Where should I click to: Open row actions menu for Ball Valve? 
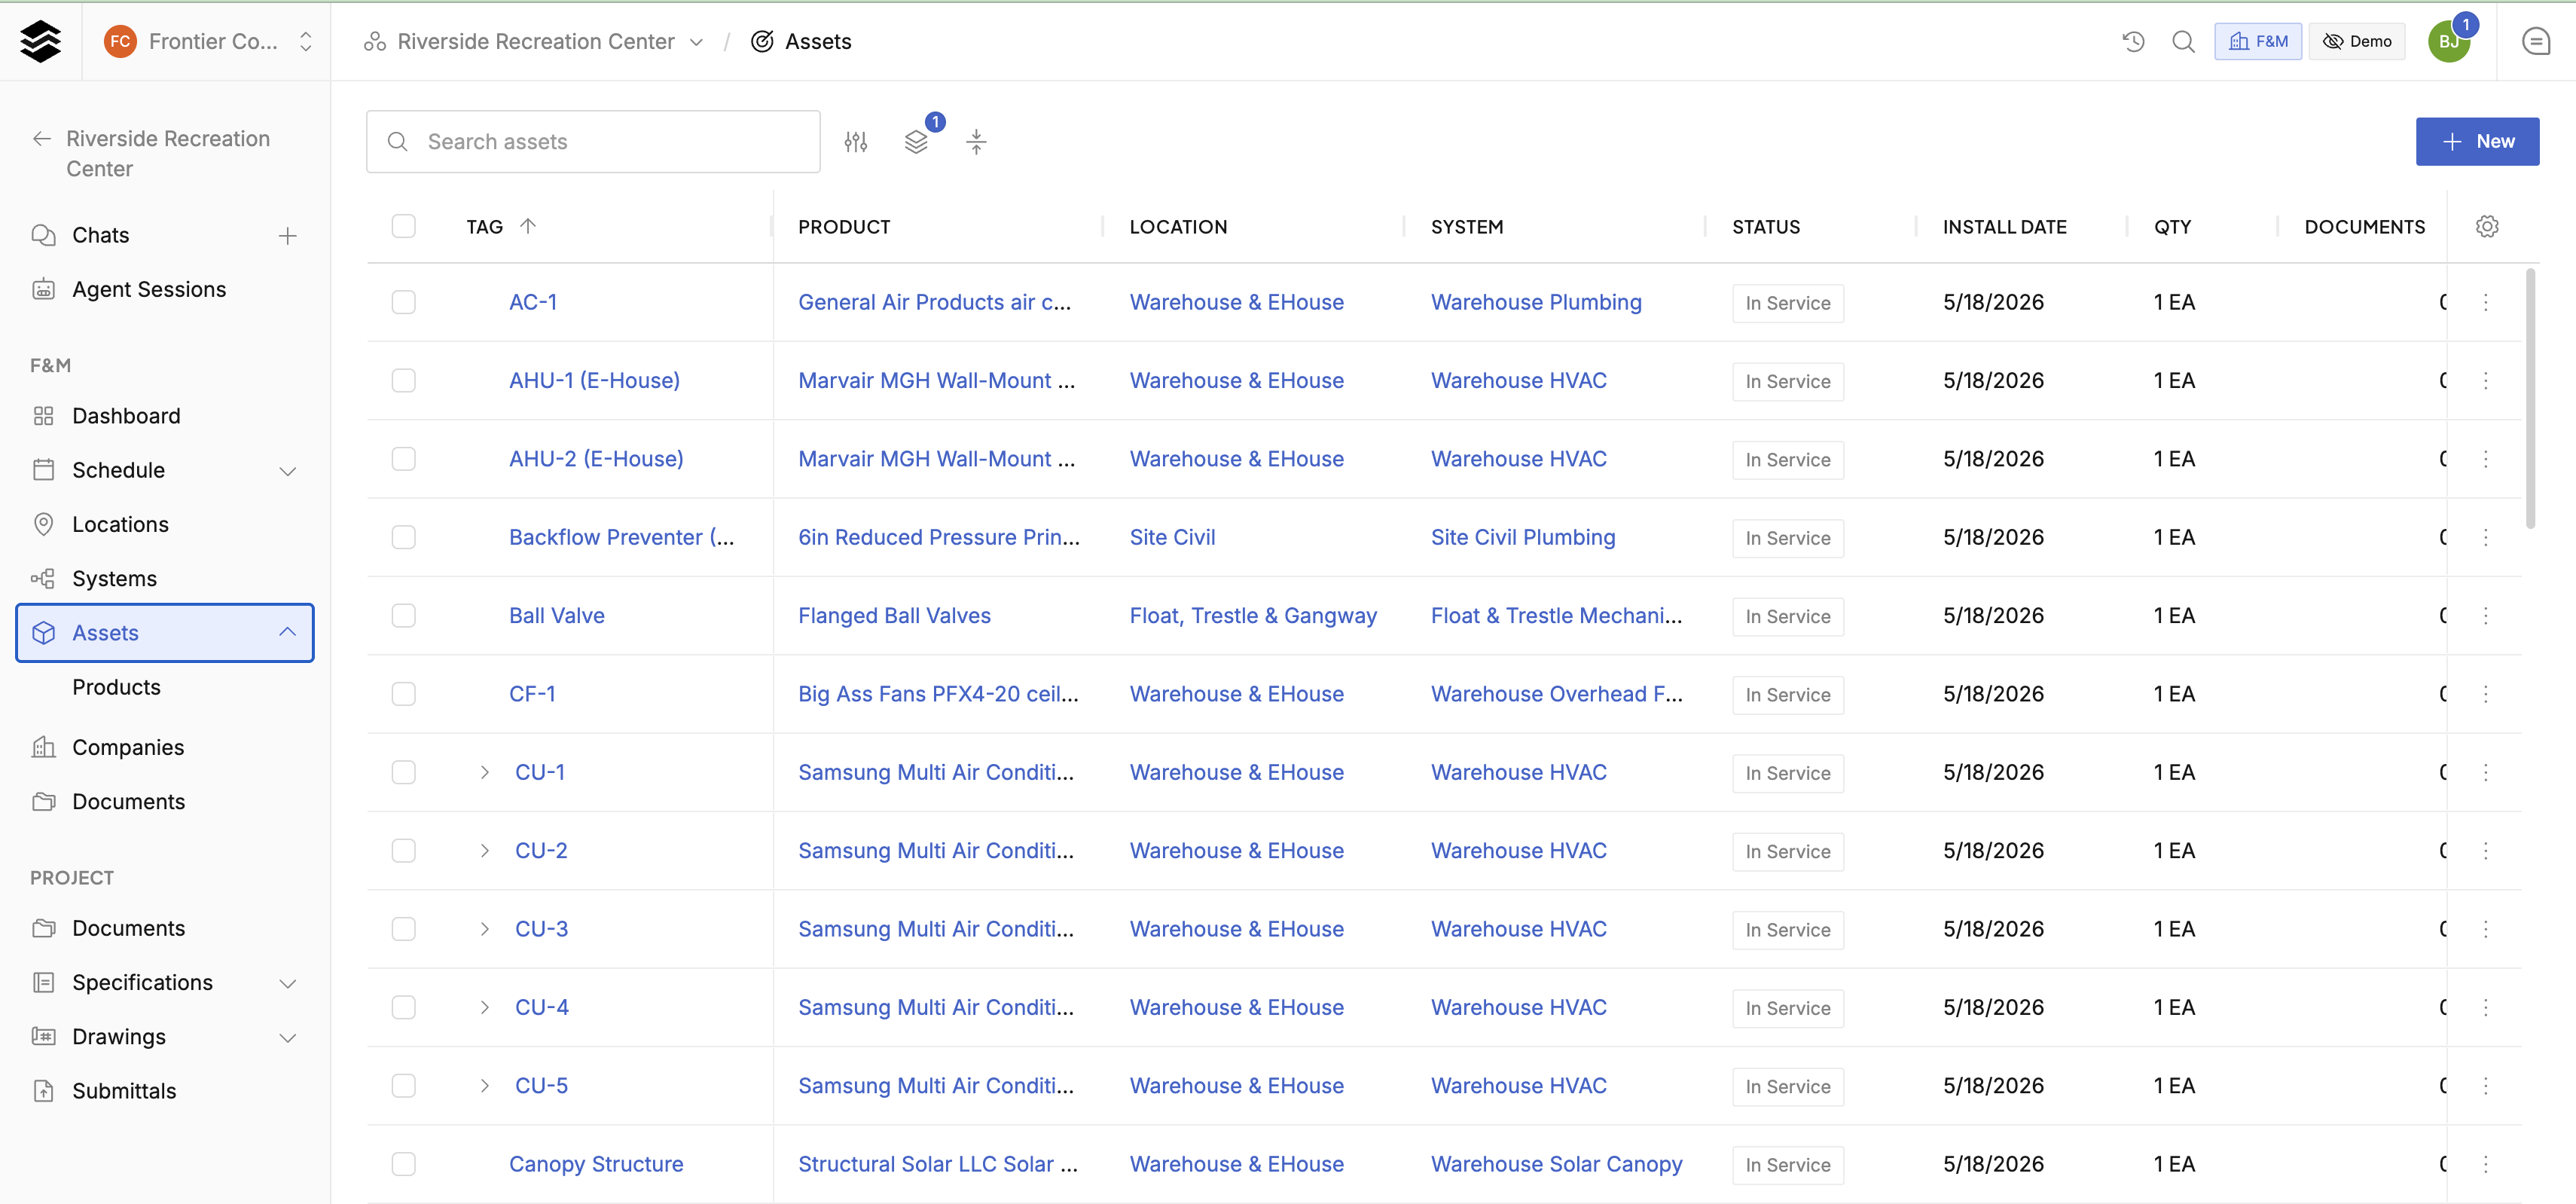coord(2485,616)
